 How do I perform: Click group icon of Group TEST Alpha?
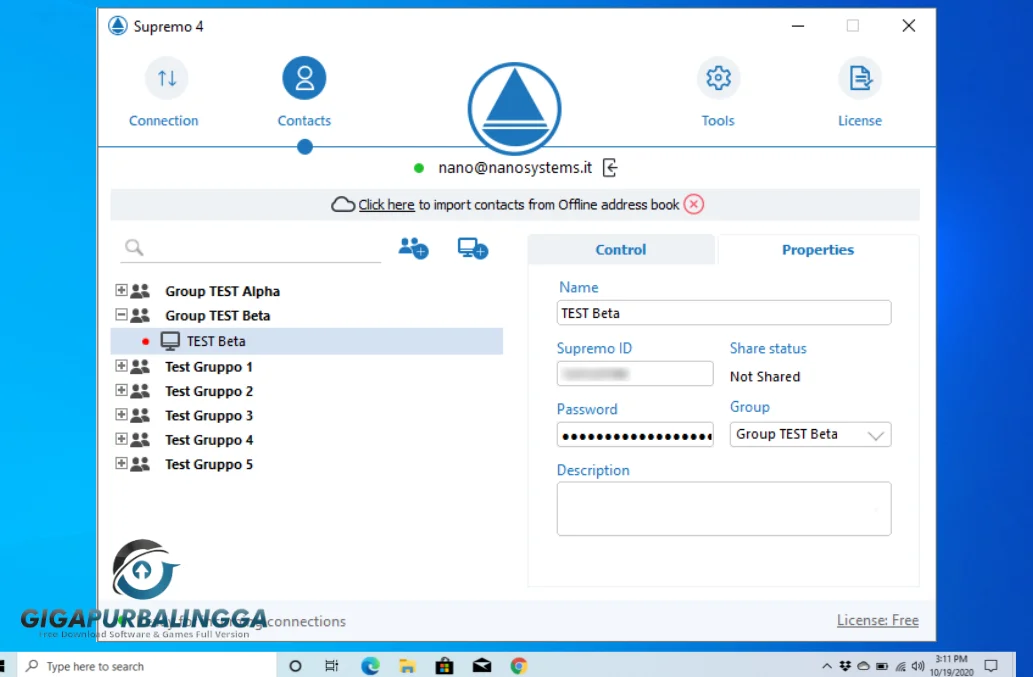point(140,290)
